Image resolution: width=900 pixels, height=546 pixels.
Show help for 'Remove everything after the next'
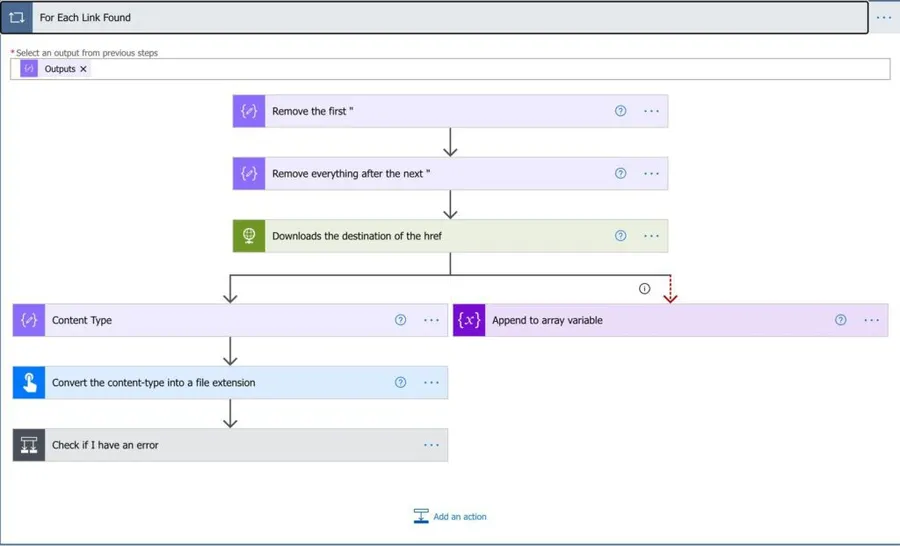620,174
